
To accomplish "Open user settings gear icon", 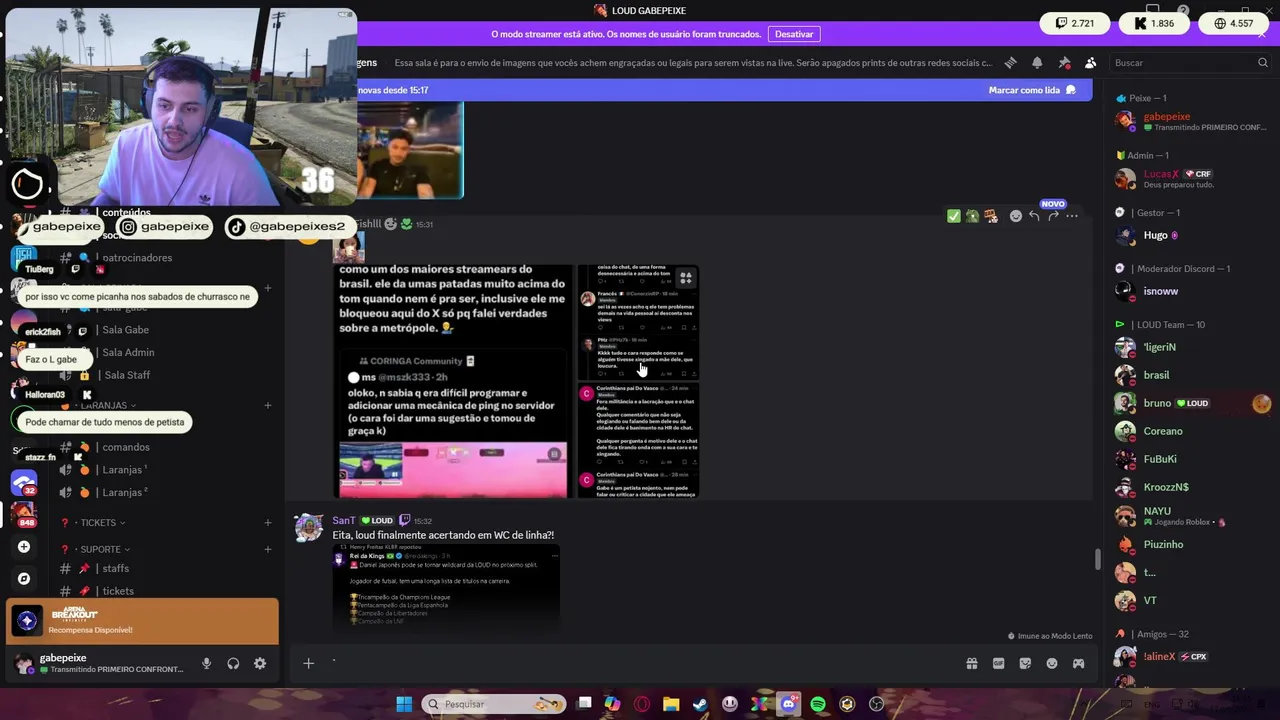I will point(260,663).
